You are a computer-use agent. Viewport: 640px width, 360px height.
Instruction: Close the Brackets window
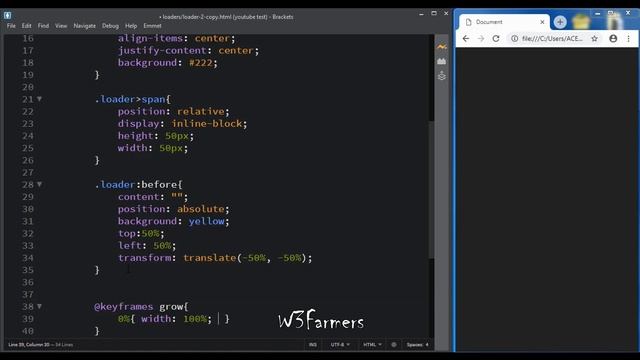coord(446,13)
